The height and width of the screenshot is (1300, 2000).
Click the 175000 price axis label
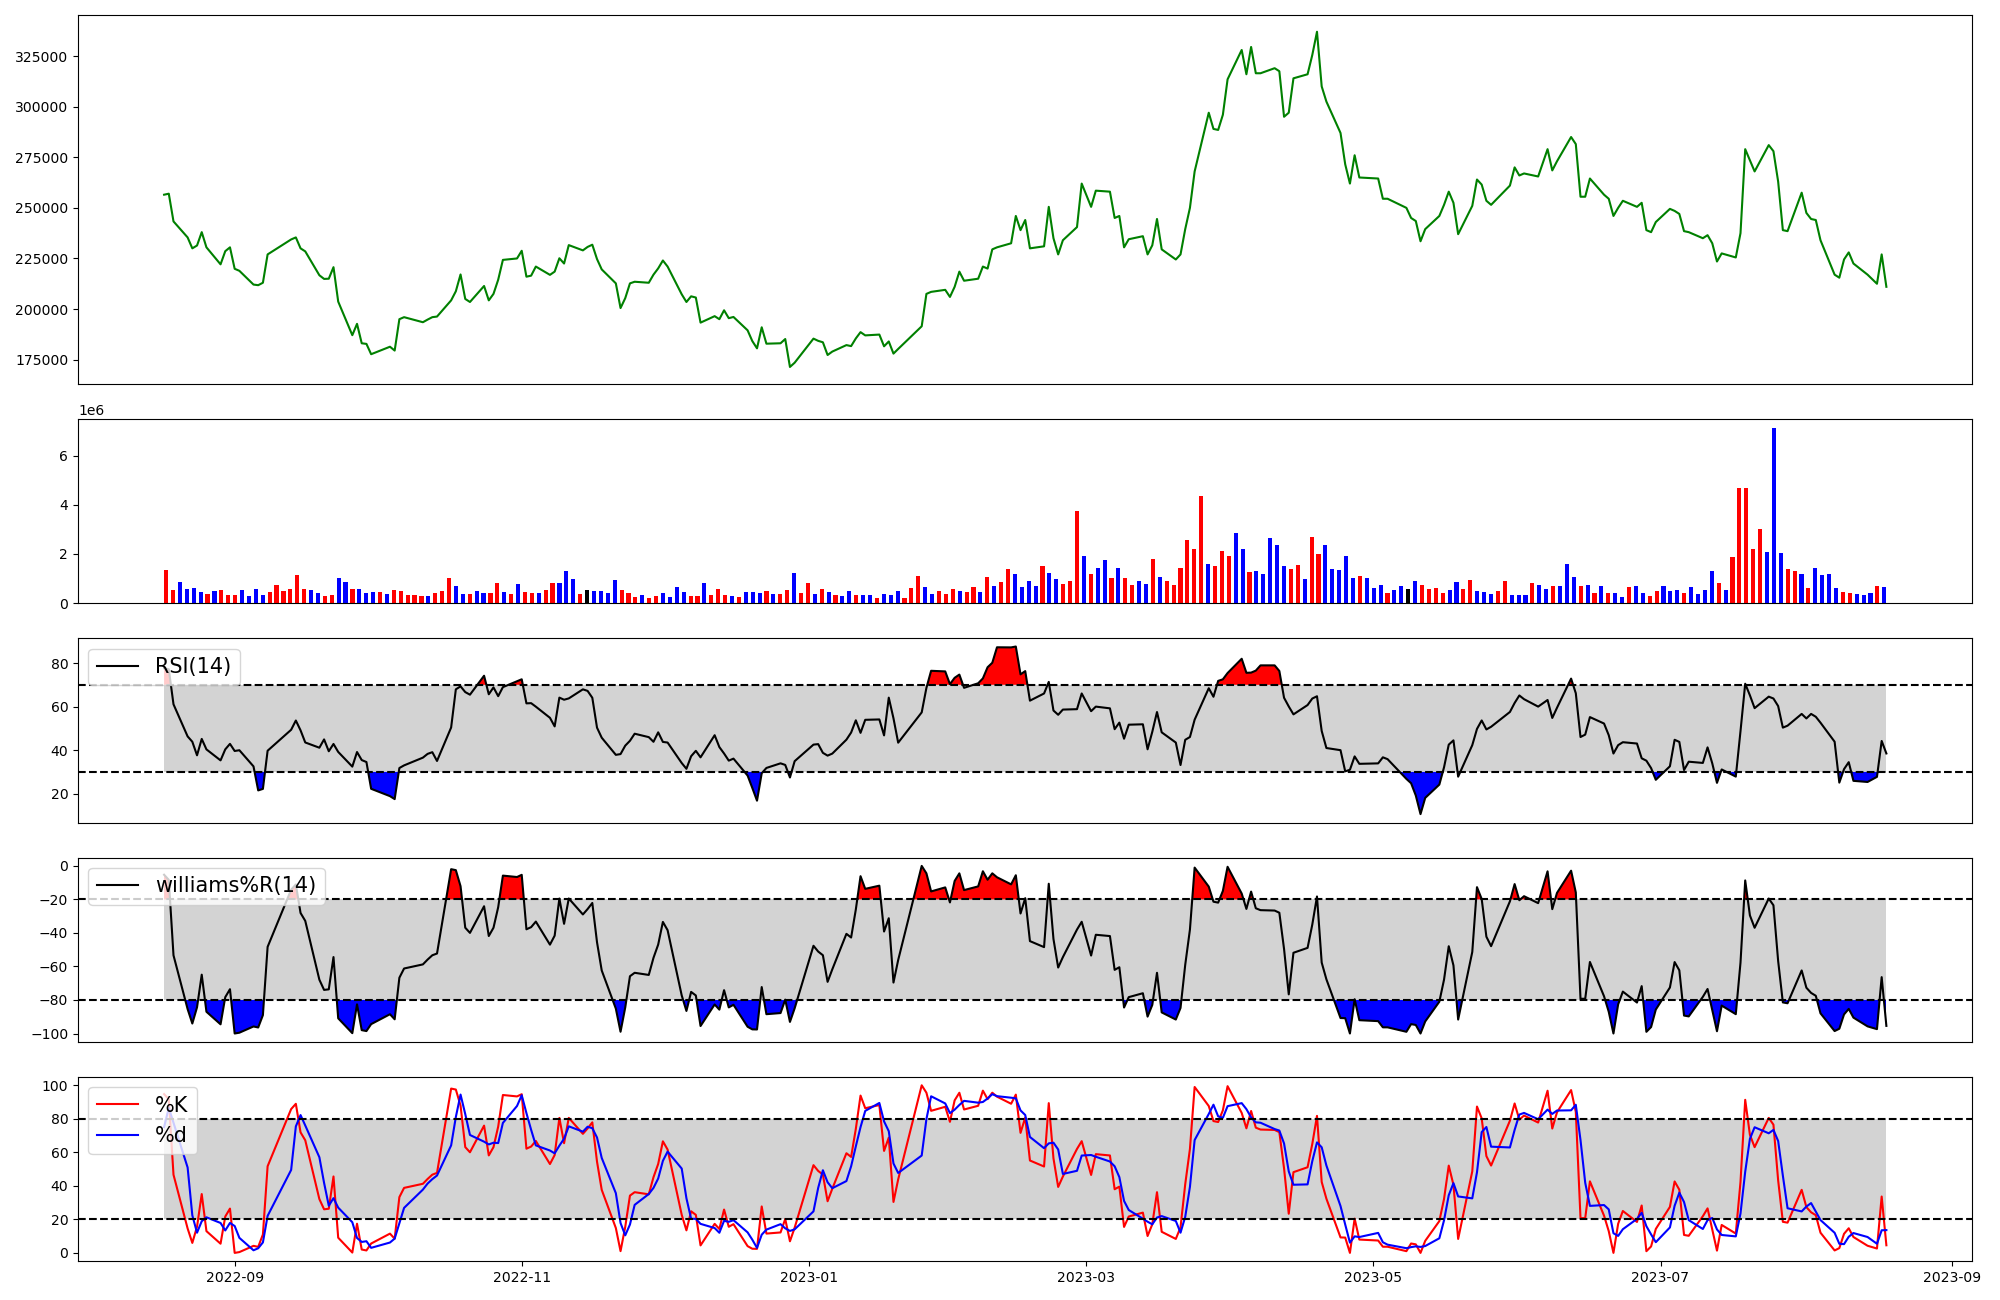(x=41, y=360)
